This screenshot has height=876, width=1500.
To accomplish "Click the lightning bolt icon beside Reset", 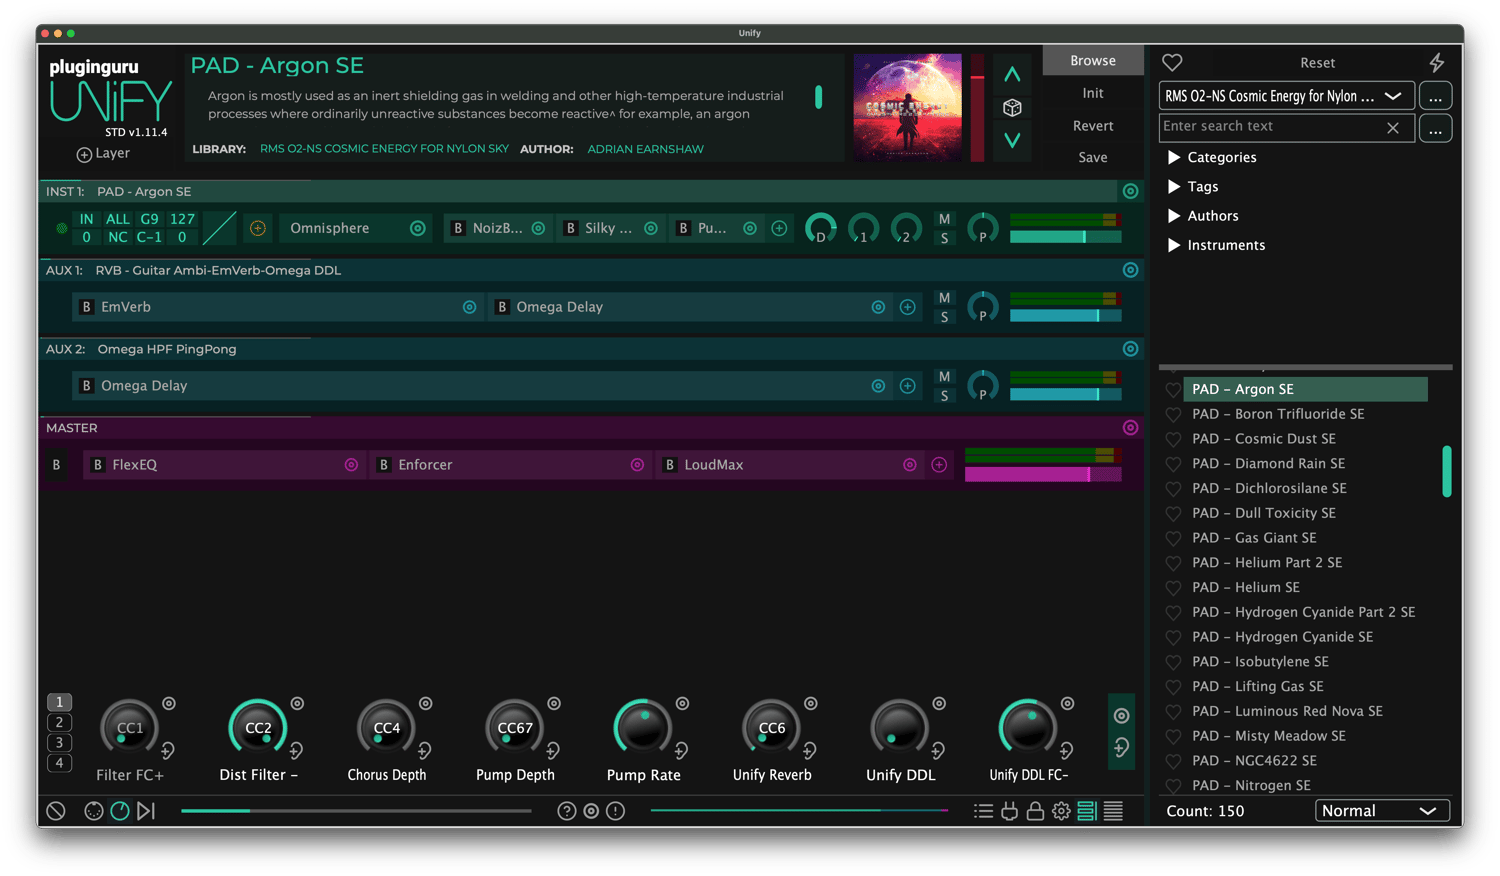I will (1436, 63).
